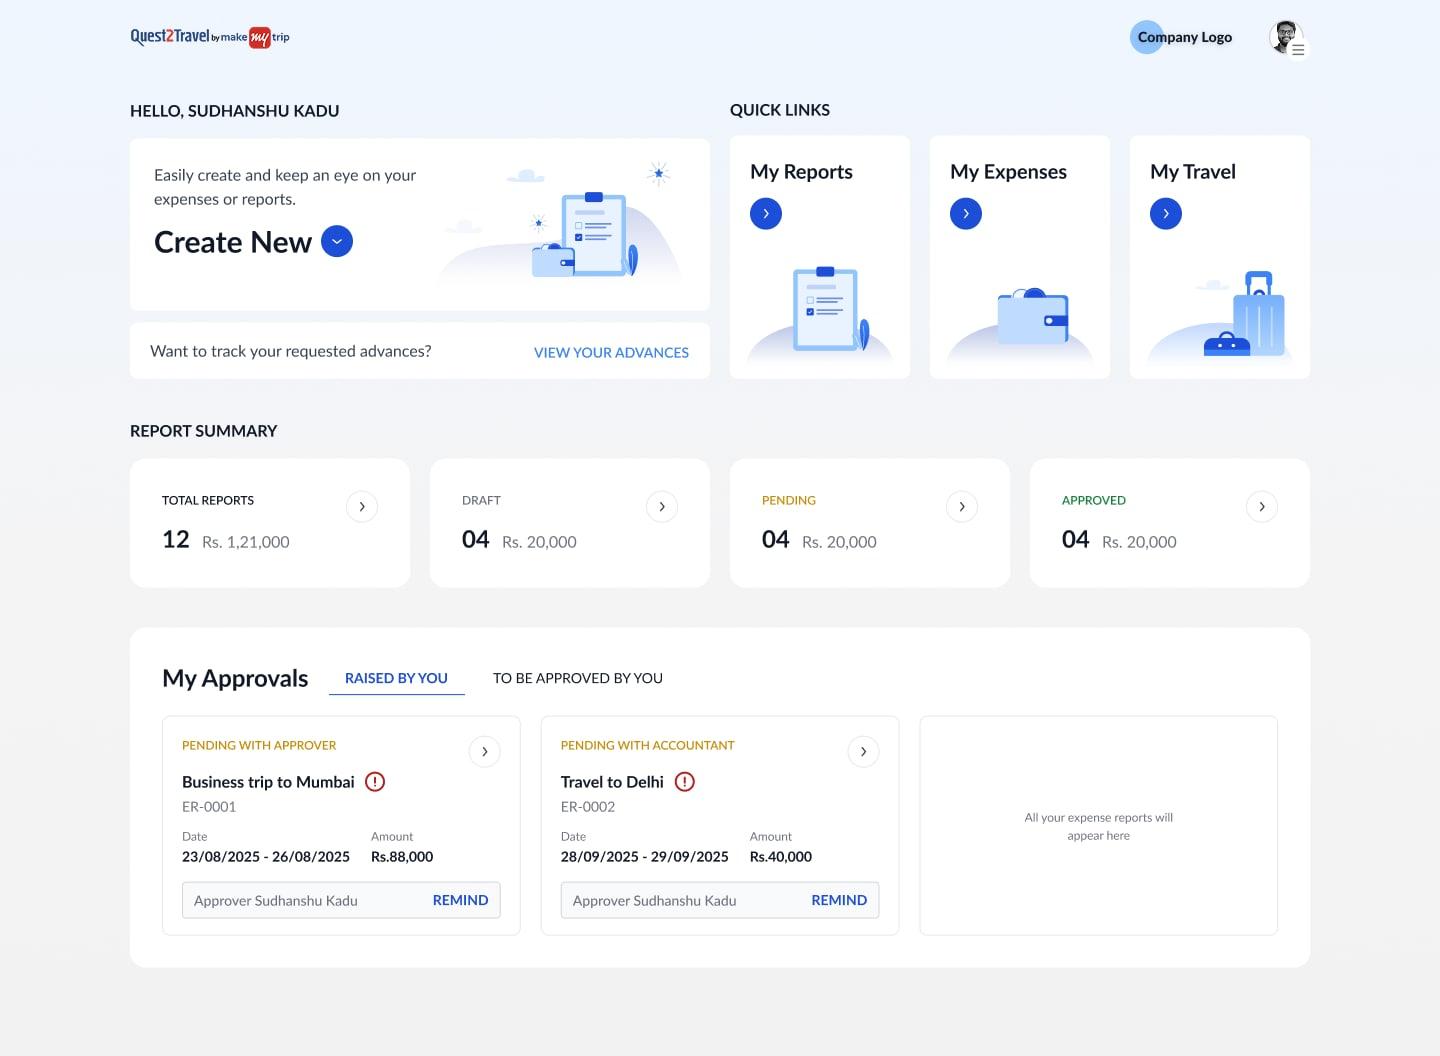
Task: Open Travel to Delhi report chevron
Action: (864, 751)
